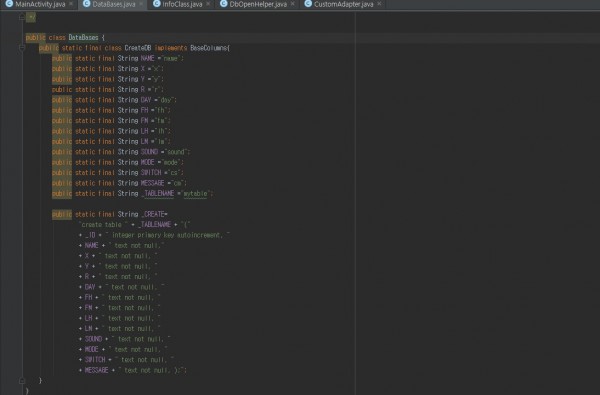Screen dimensions: 600x395
Task: Click _TABLENAME in the create table expression
Action: (154, 225)
